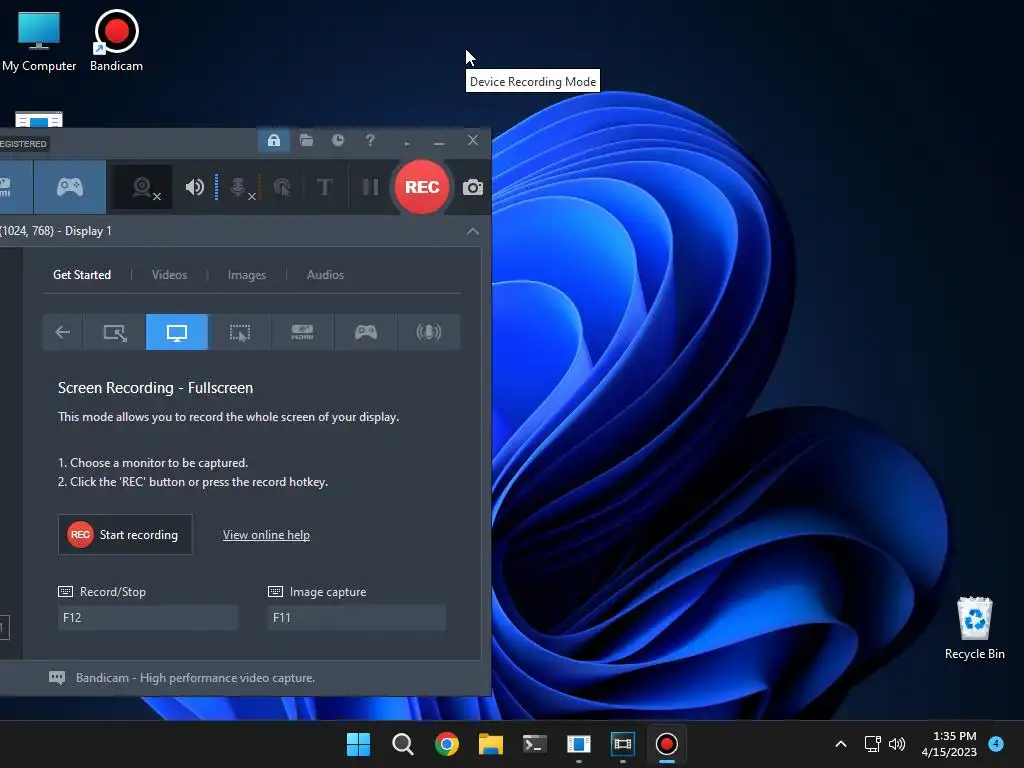This screenshot has width=1024, height=768.
Task: Switch to the Videos tab
Action: pos(169,275)
